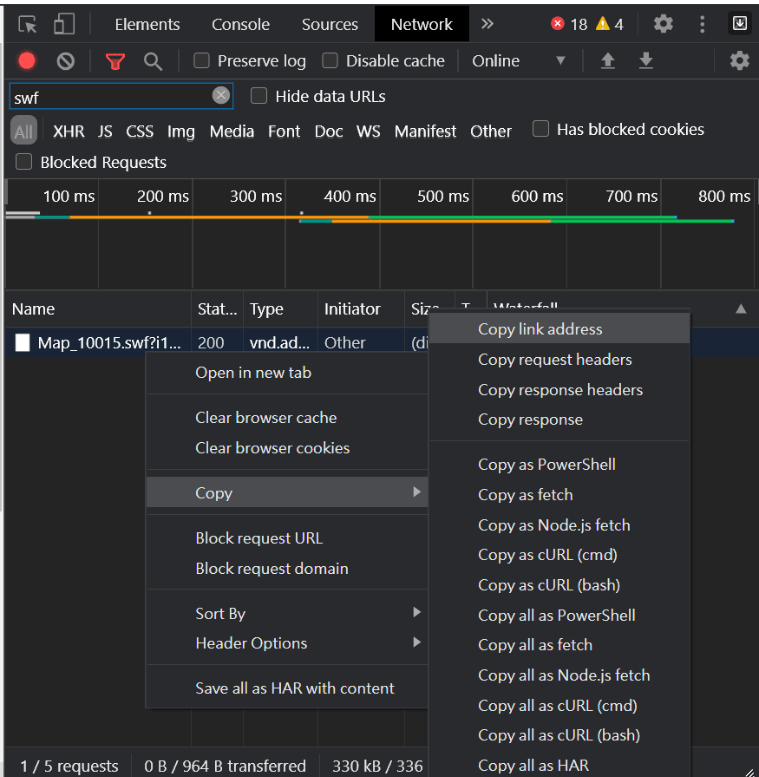The width and height of the screenshot is (759, 777).
Task: Open DevTools settings gear in top bar
Action: (x=663, y=24)
